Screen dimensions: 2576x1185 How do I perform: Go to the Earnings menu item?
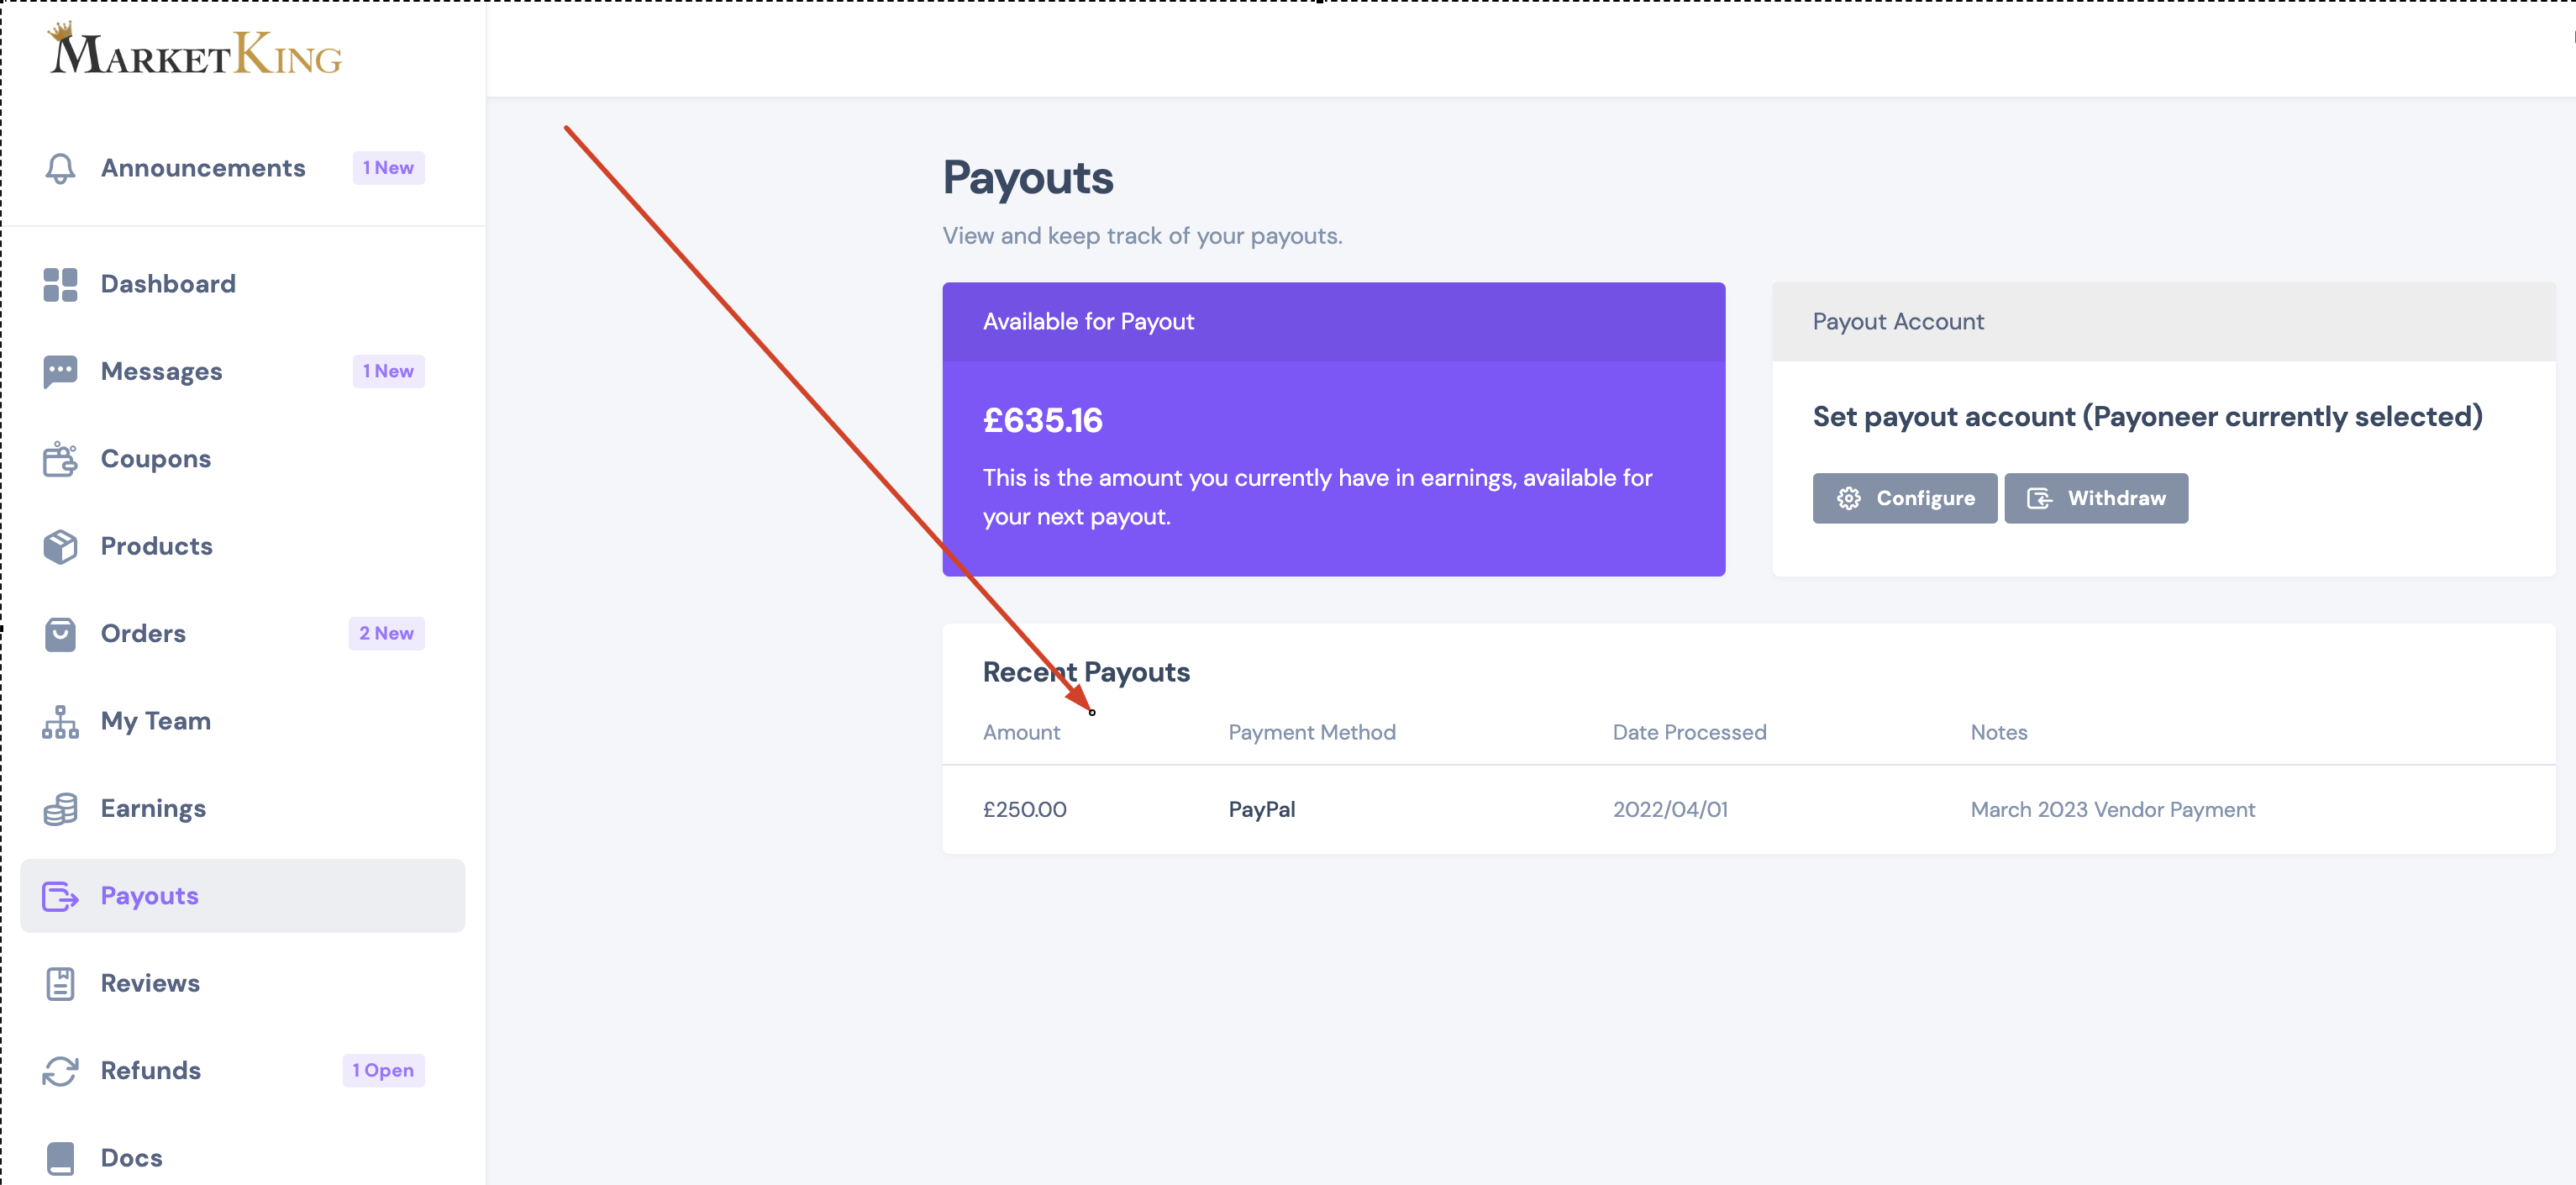click(242, 808)
